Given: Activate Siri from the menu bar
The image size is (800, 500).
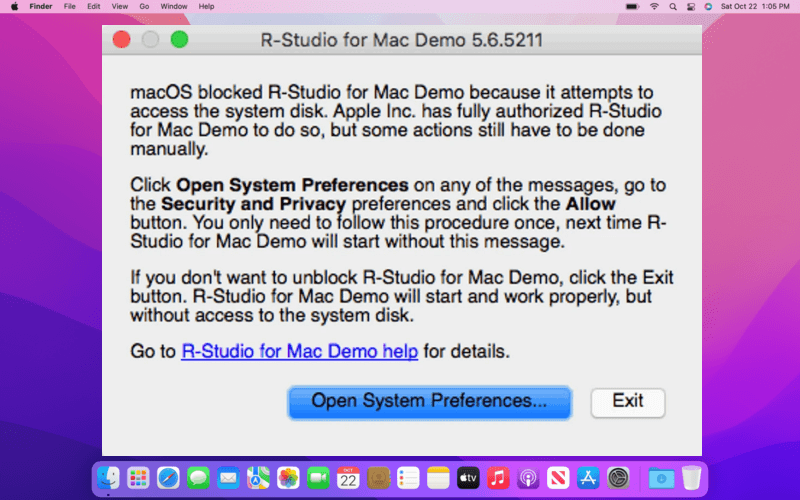Looking at the screenshot, I should point(708,7).
